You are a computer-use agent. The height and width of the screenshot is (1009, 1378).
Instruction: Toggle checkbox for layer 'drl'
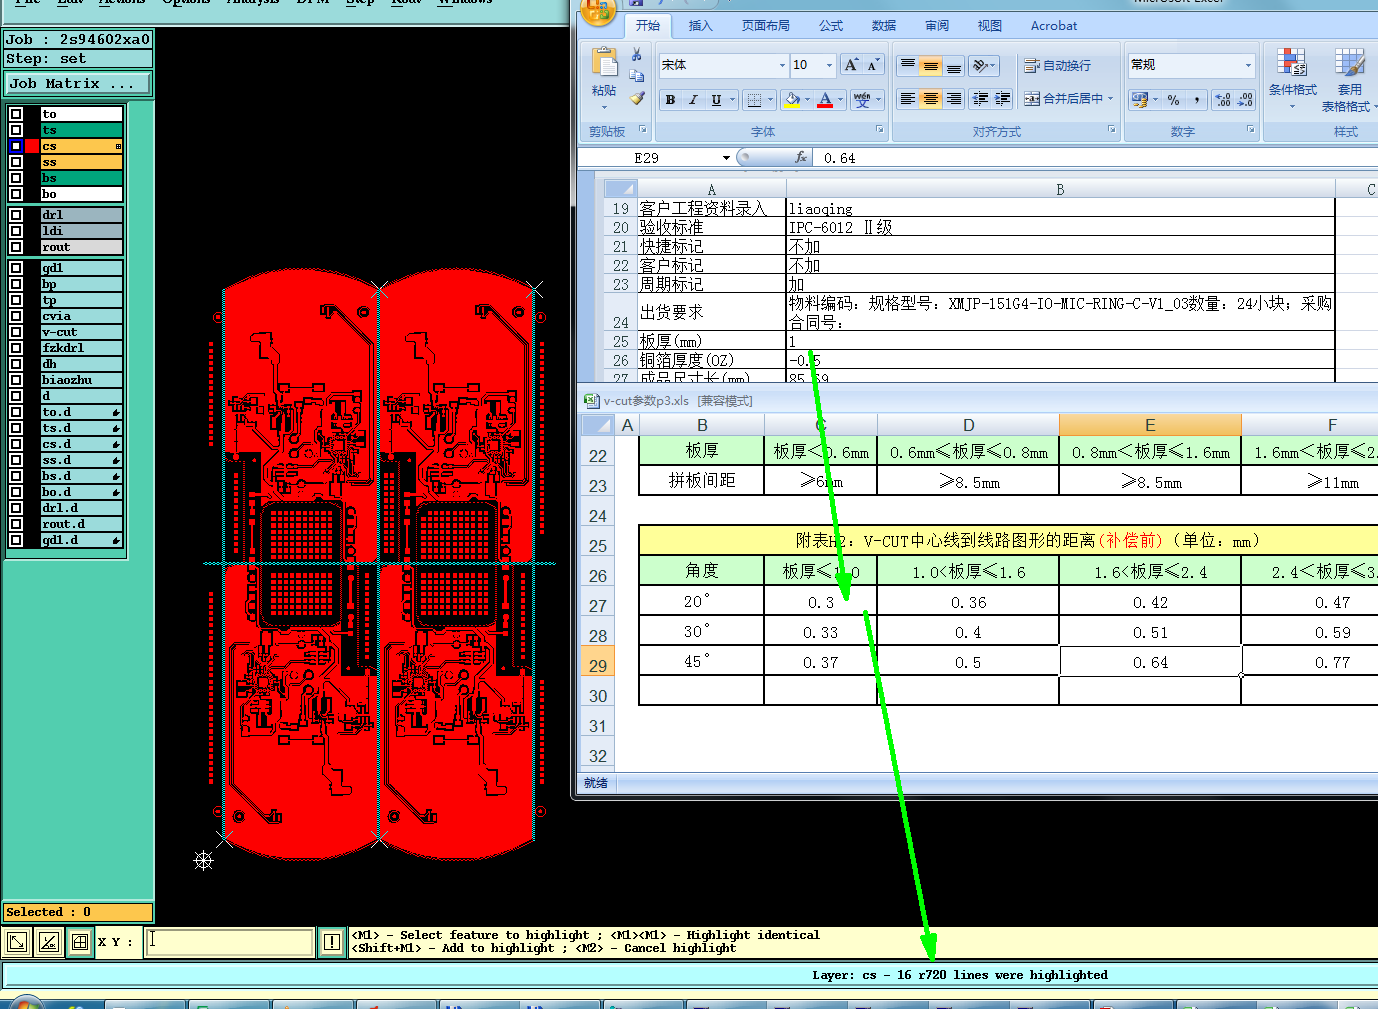click(x=16, y=215)
